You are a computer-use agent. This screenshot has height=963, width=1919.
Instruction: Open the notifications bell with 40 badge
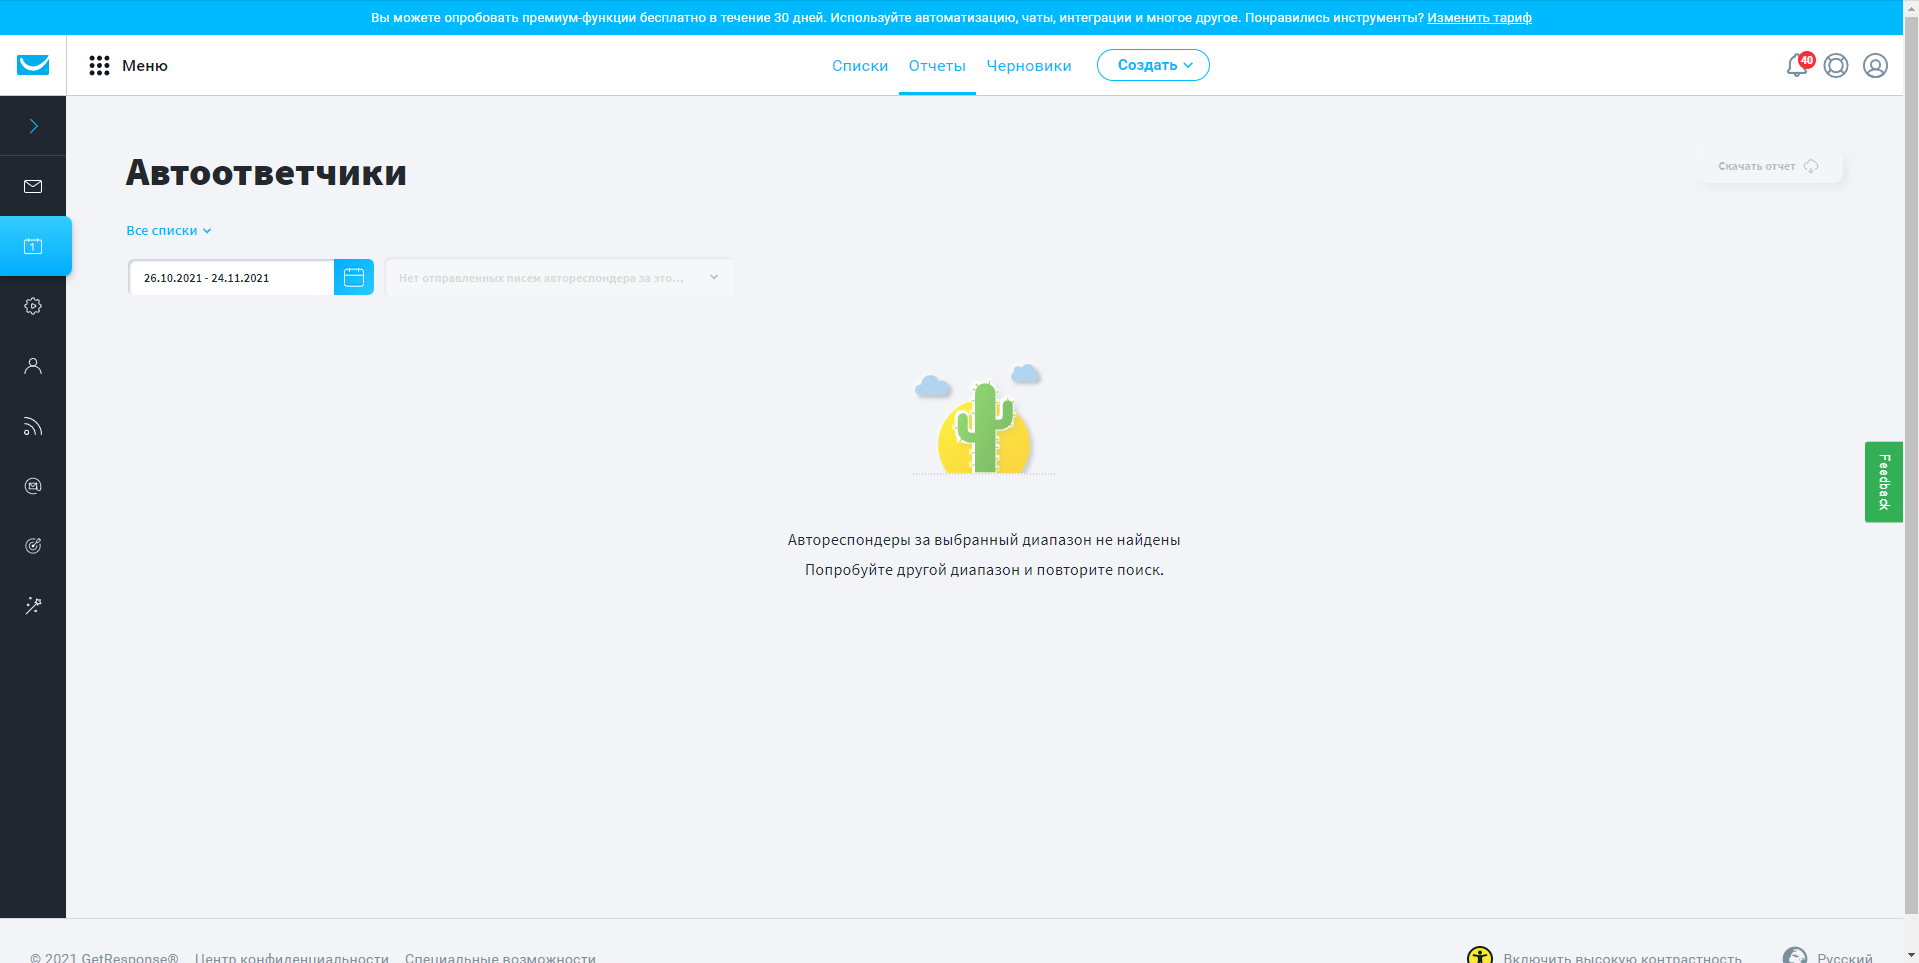pyautogui.click(x=1799, y=65)
